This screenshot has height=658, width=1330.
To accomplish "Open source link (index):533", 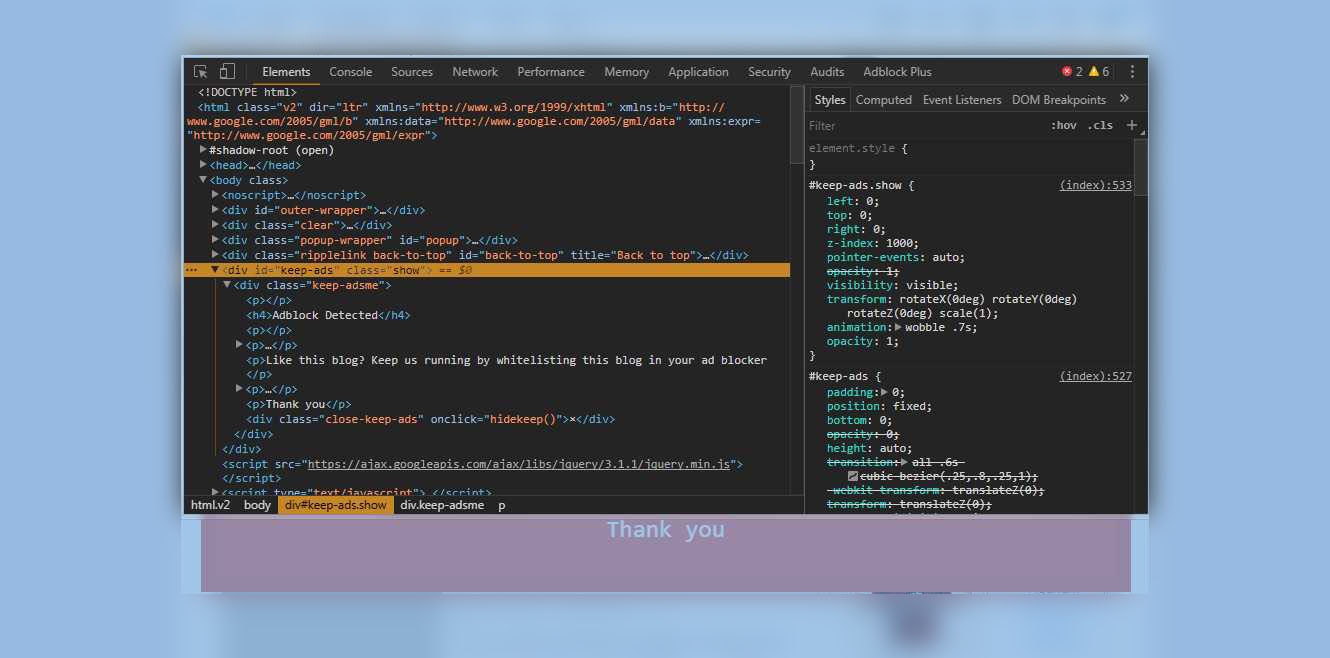I will pyautogui.click(x=1096, y=185).
